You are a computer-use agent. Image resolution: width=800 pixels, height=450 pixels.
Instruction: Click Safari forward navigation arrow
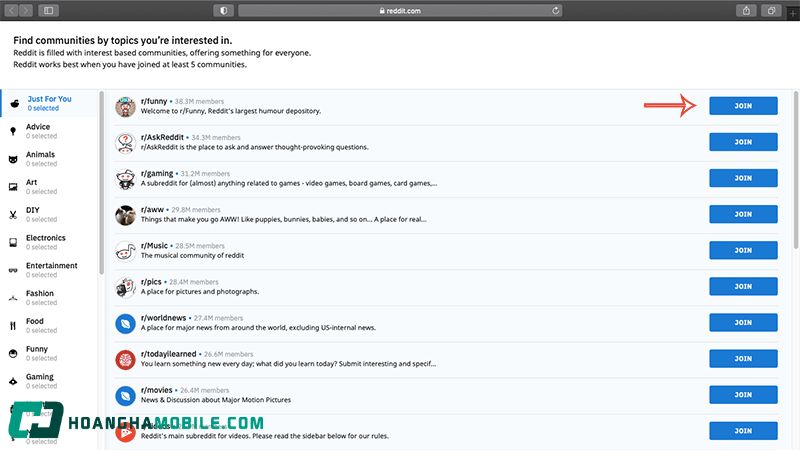click(x=26, y=10)
